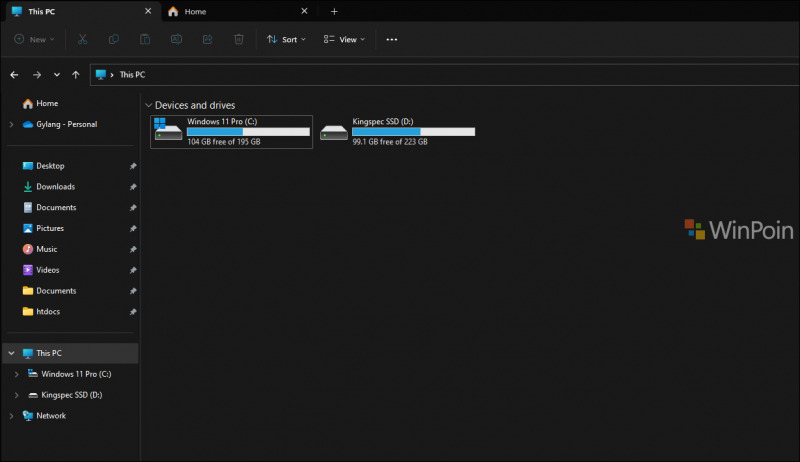
Task: Click Kingspec SSD (D:) drive icon
Action: [x=334, y=133]
